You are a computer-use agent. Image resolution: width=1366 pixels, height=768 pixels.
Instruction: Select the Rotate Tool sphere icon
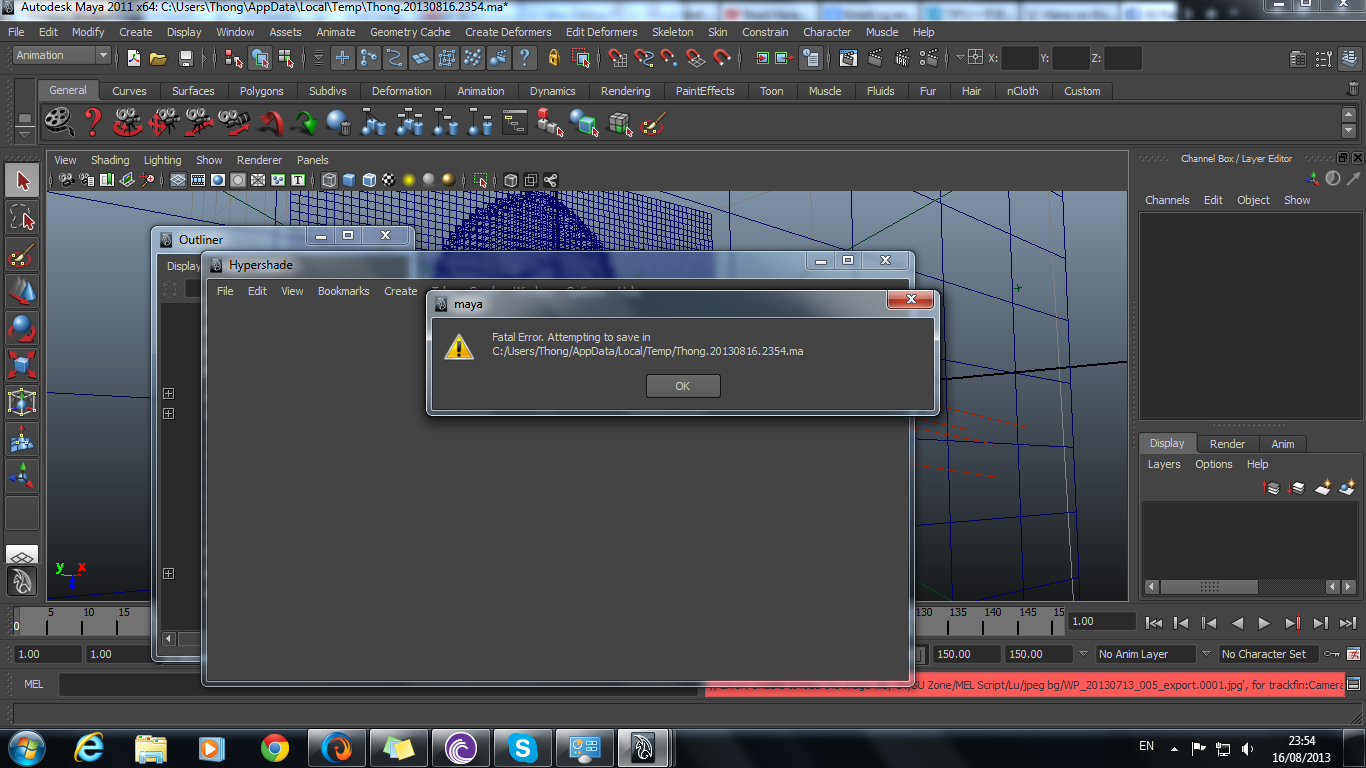(22, 329)
